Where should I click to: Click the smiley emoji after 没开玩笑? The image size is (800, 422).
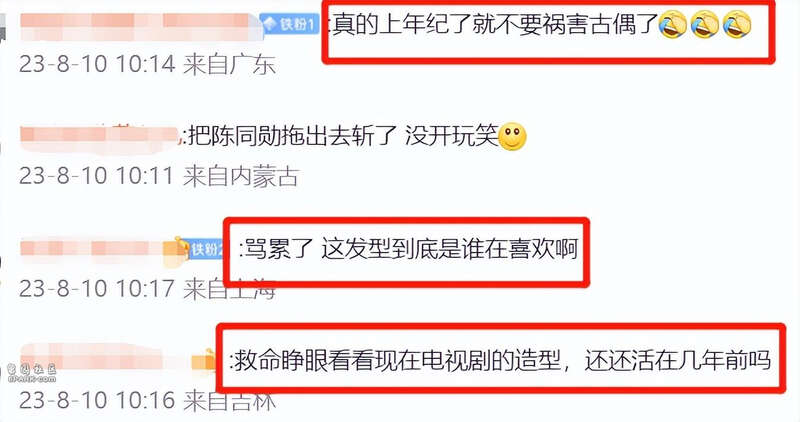(512, 136)
